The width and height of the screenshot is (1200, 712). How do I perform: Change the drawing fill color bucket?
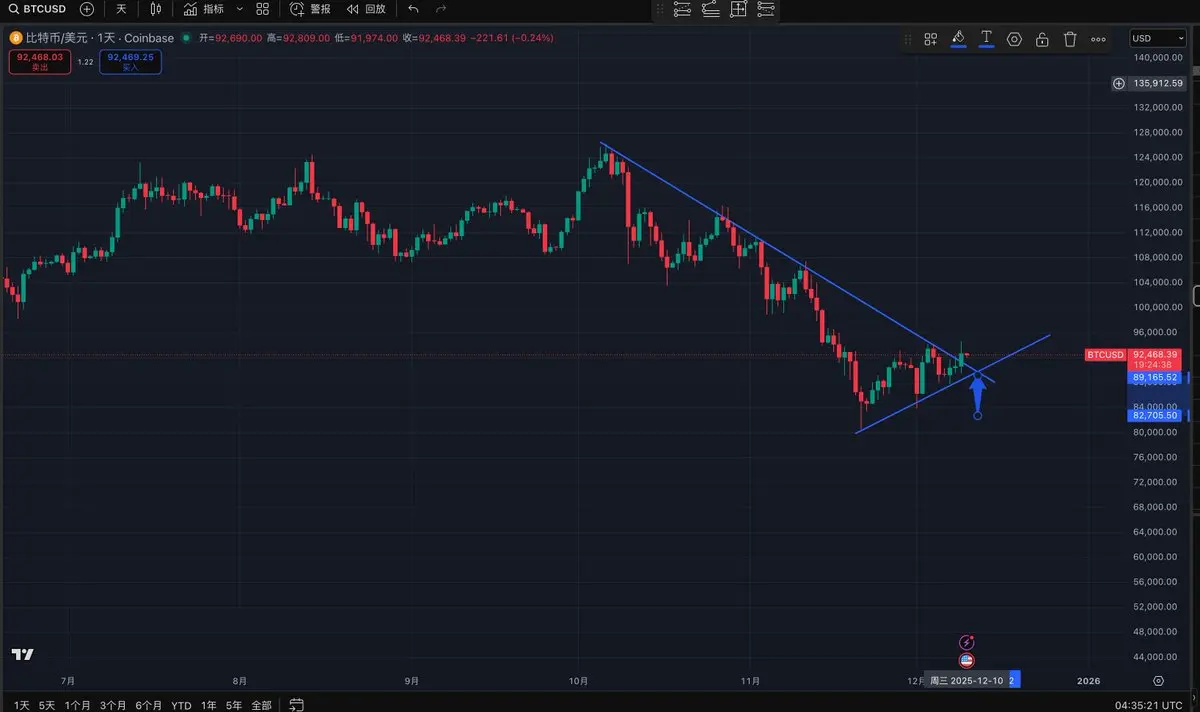click(x=958, y=39)
